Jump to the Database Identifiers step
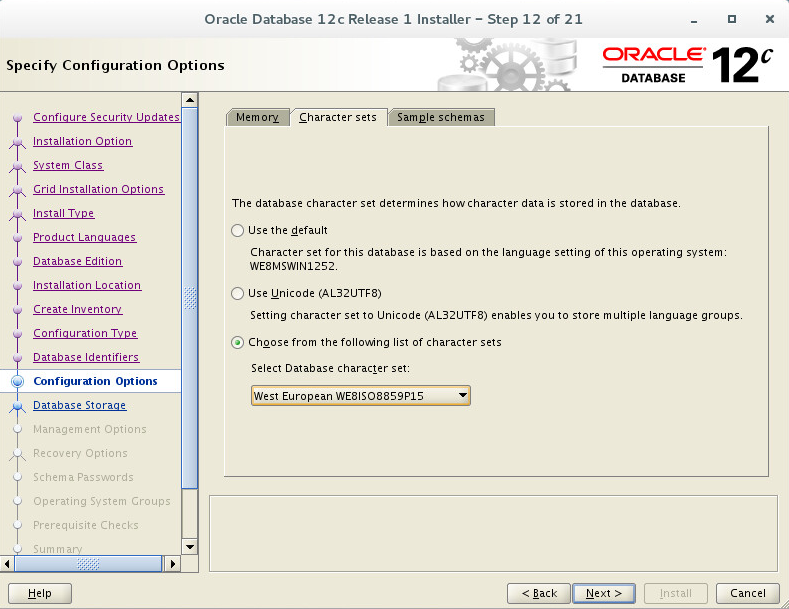789x609 pixels. (x=86, y=357)
